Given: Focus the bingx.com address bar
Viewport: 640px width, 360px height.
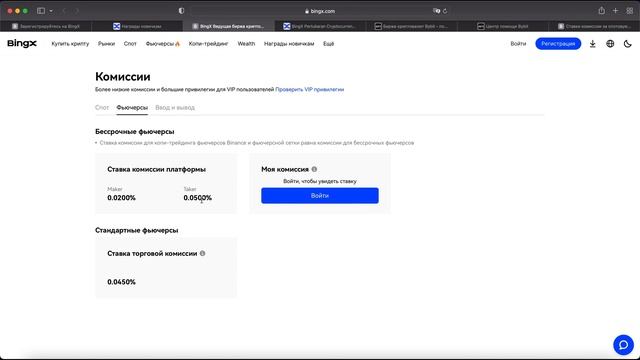Looking at the screenshot, I should tap(320, 11).
